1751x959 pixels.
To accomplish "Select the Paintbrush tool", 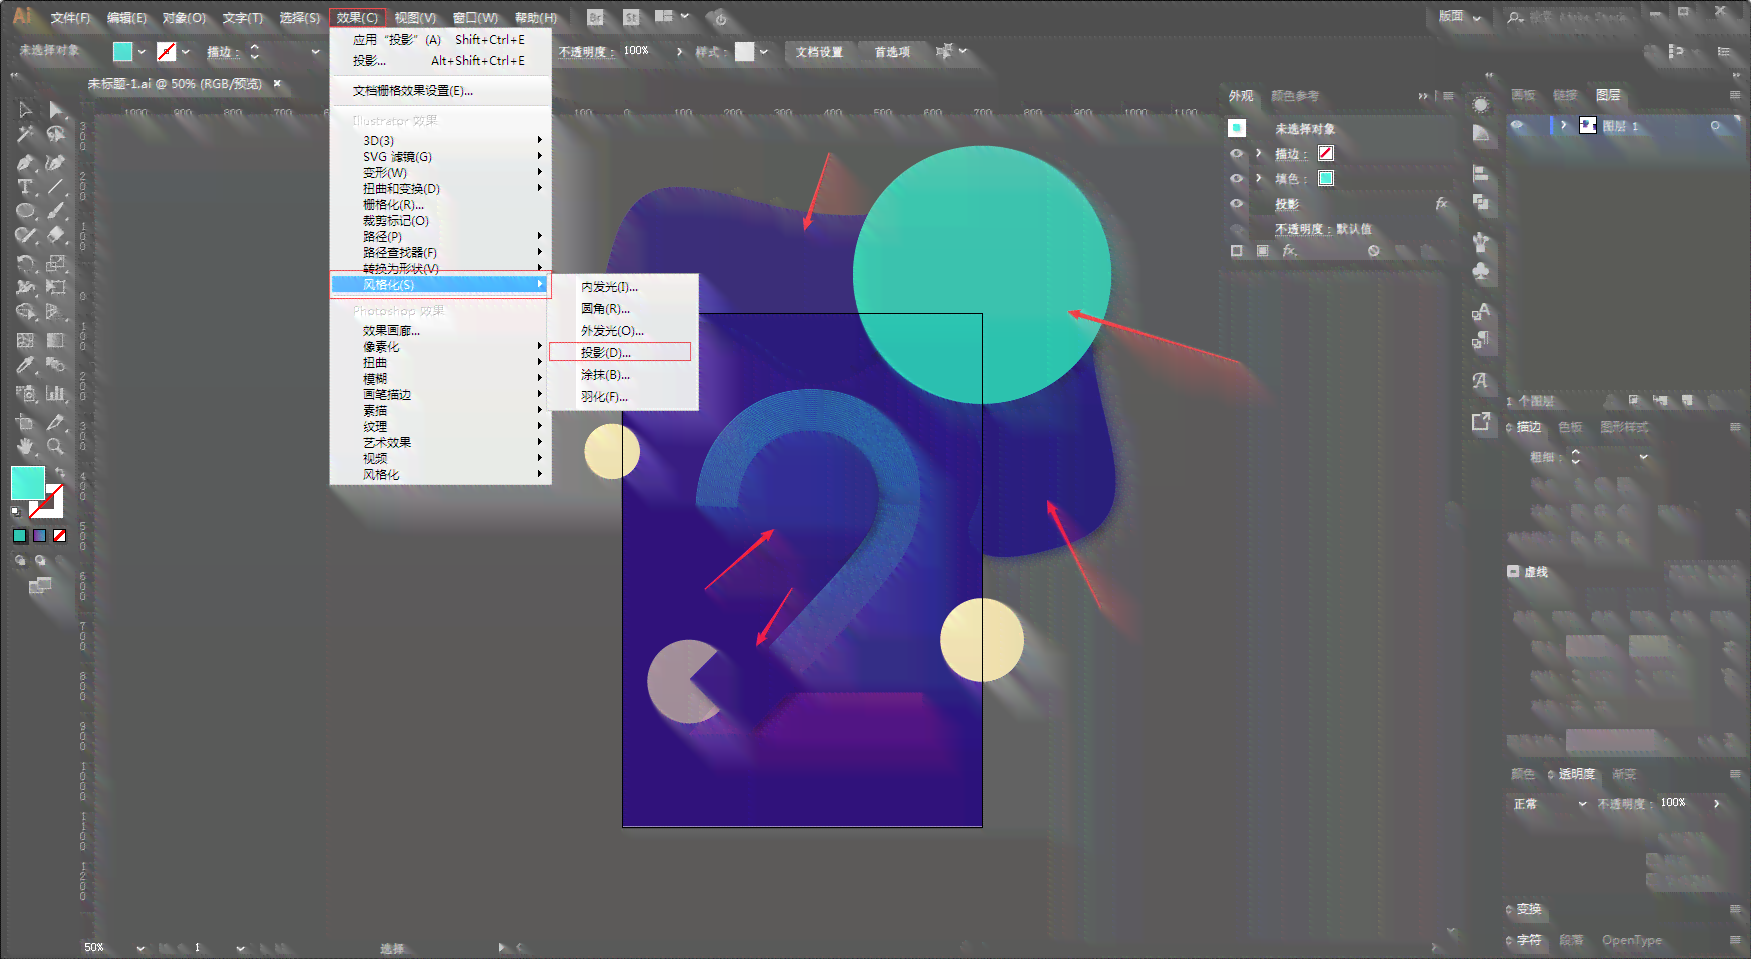I will point(56,211).
